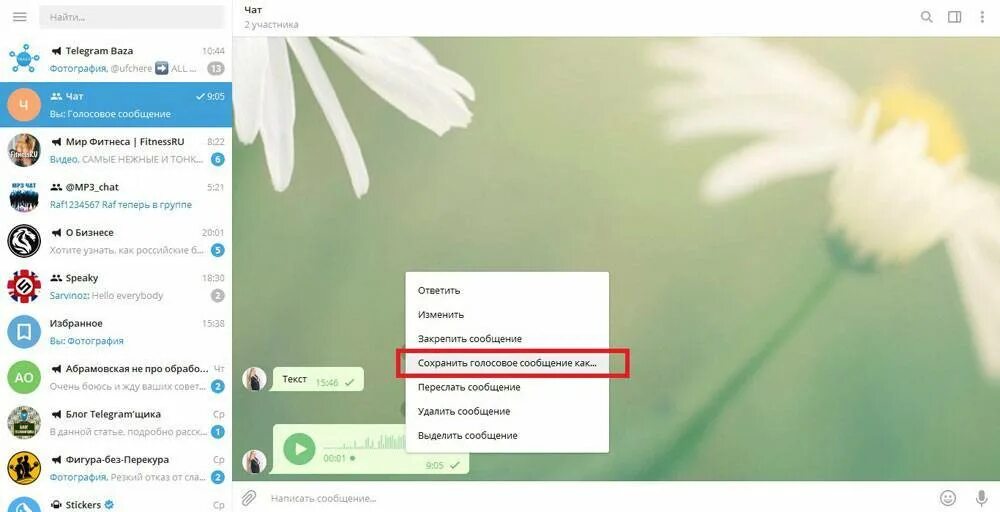Click 2 участника in chat header

click(271, 25)
